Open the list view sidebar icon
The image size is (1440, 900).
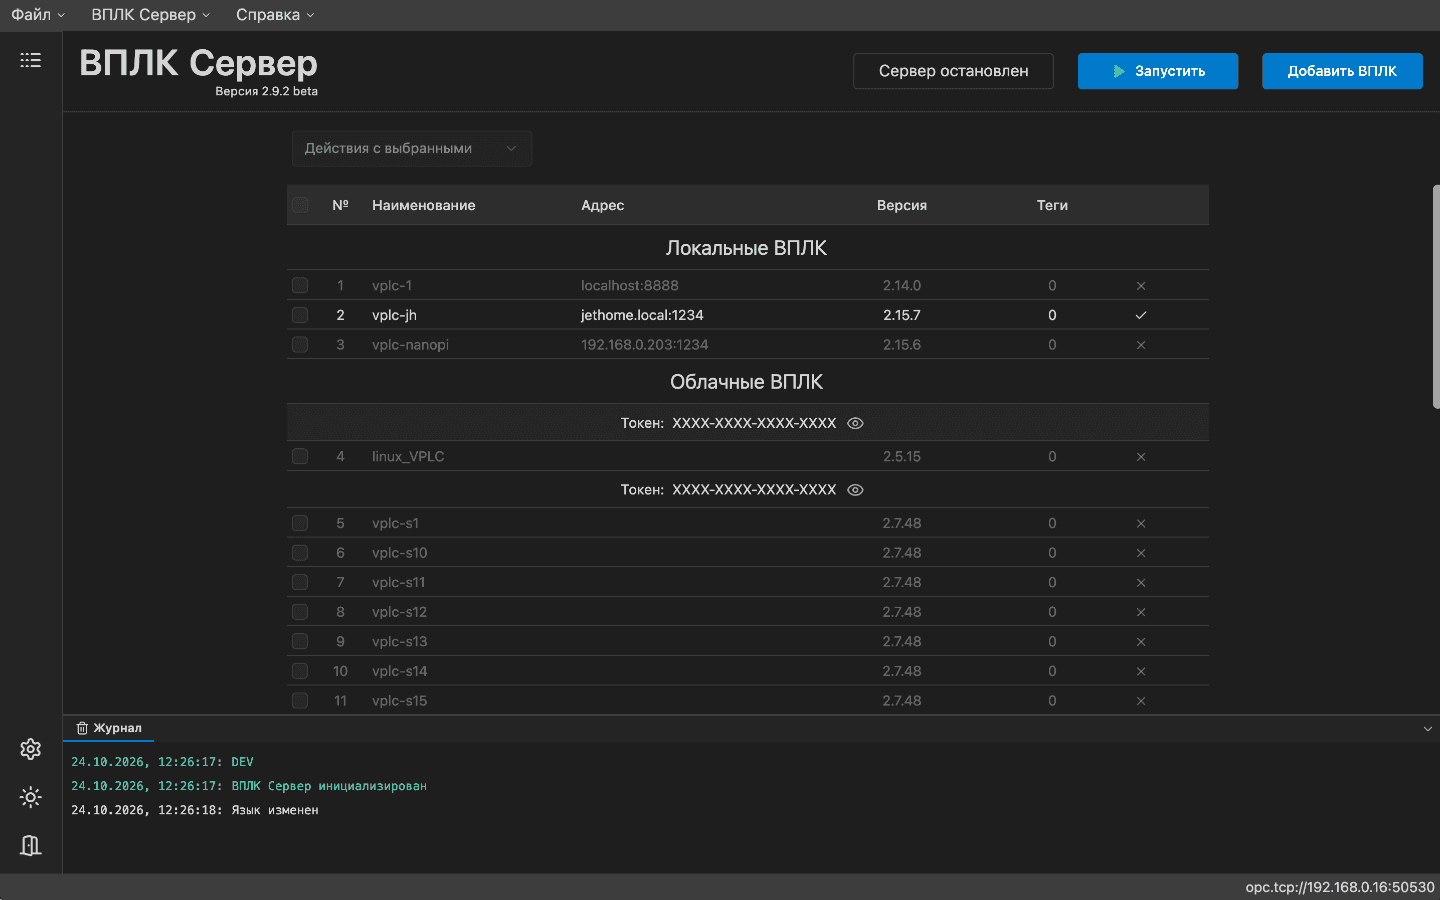click(x=31, y=60)
